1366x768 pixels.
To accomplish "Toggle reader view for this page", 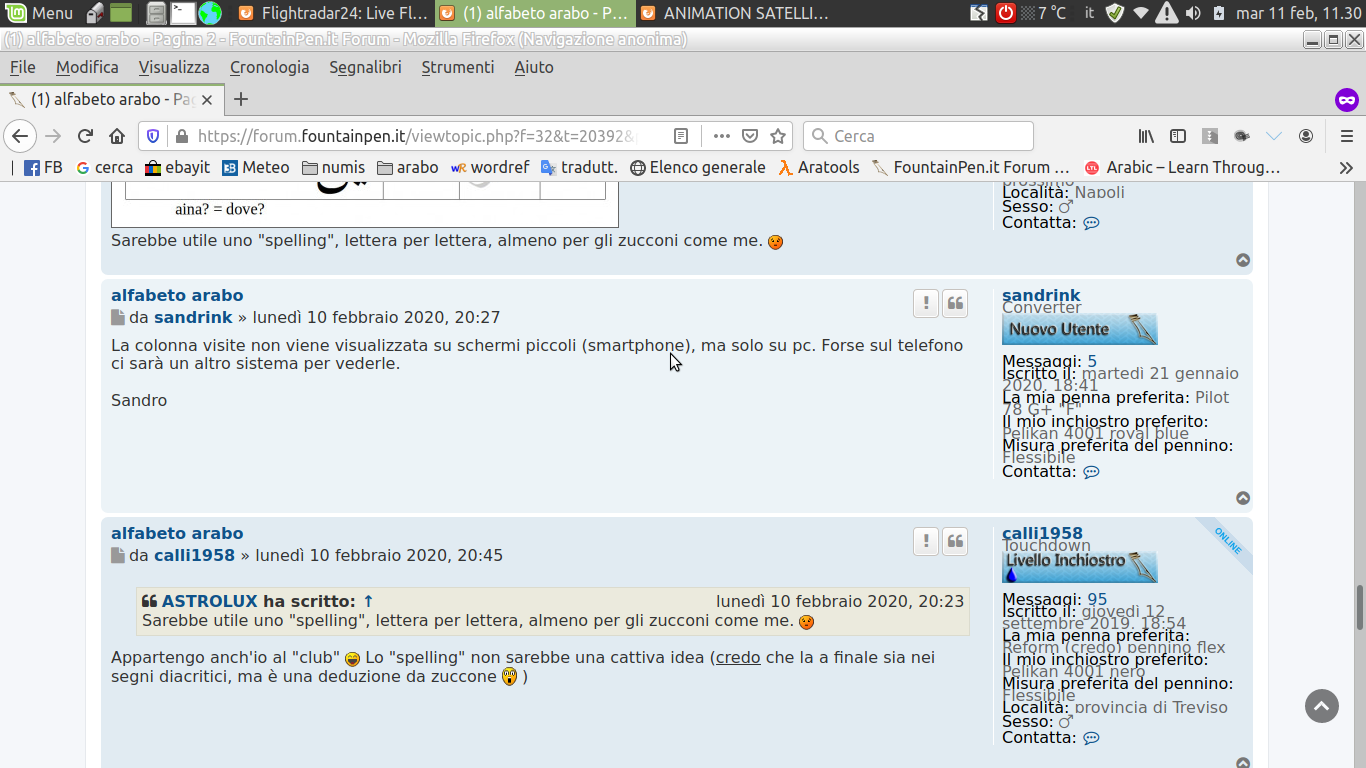I will [681, 136].
